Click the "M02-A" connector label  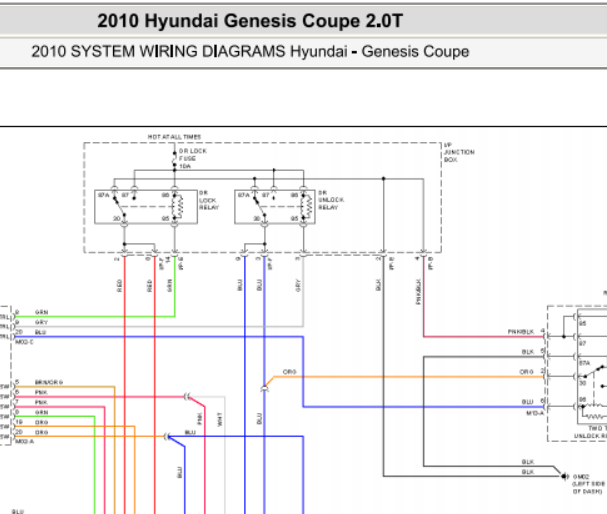[24, 442]
